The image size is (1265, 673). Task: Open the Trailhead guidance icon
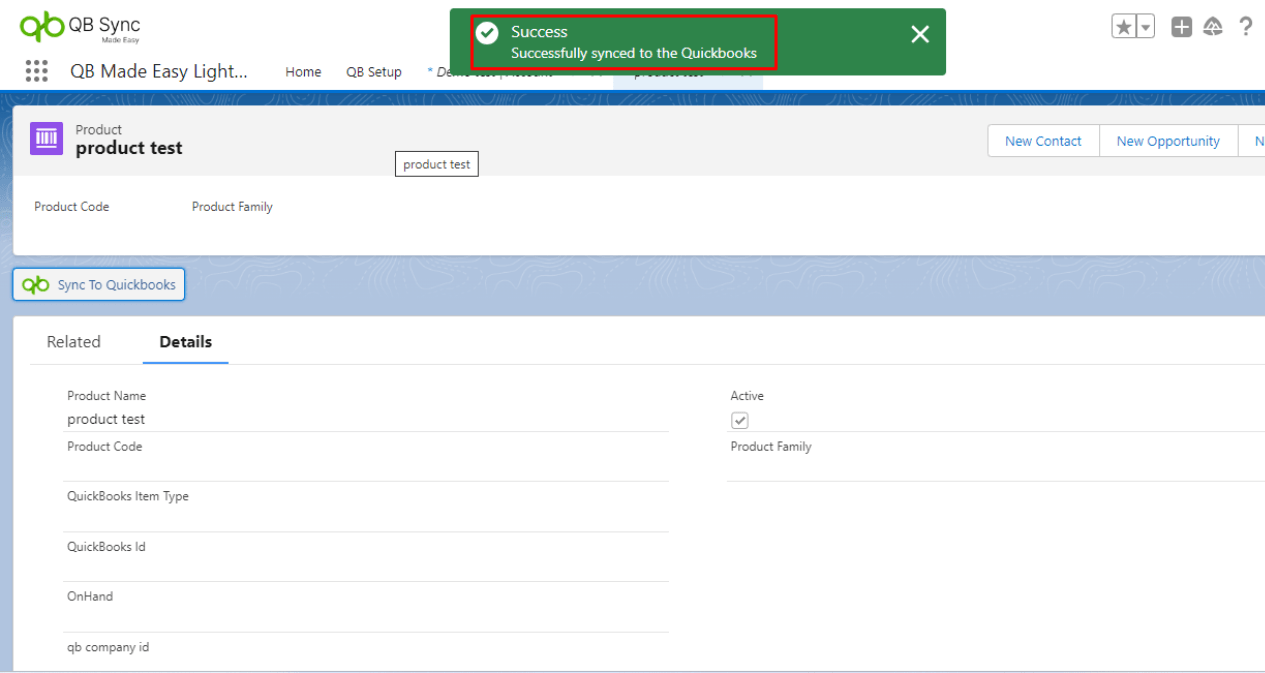[x=1213, y=27]
